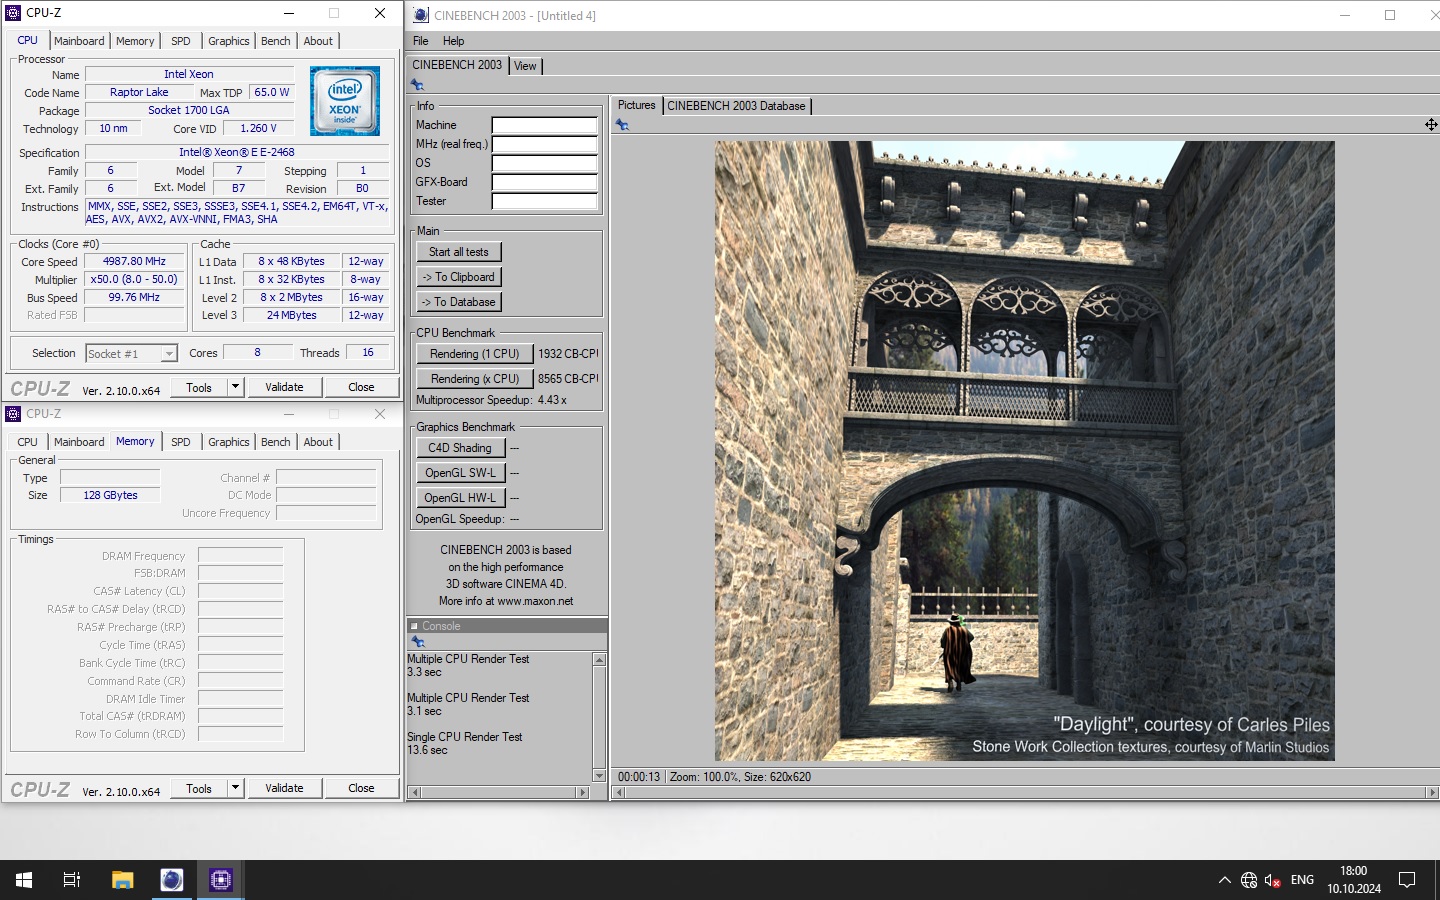
Task: Open the File menu in CINEBENCH
Action: [421, 41]
